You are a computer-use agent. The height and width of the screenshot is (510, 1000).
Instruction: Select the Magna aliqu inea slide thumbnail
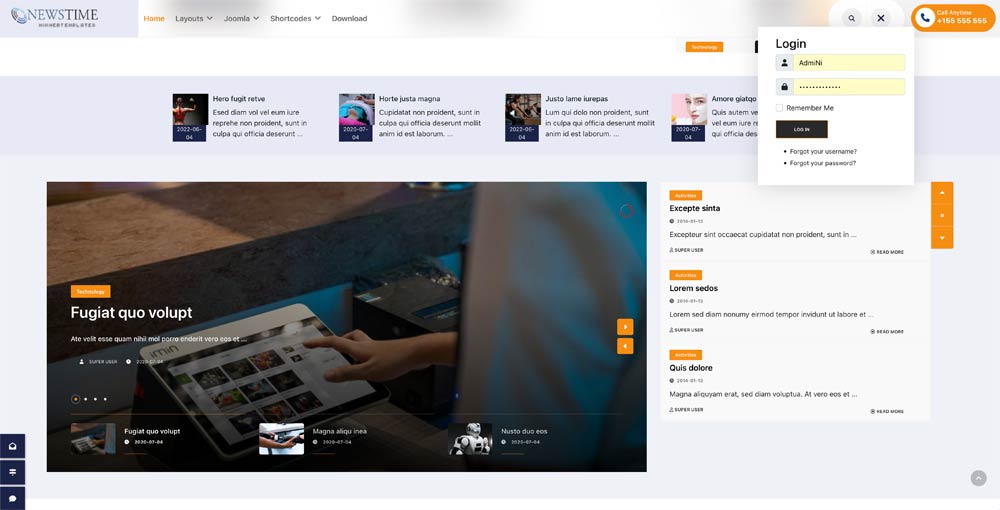pos(281,438)
